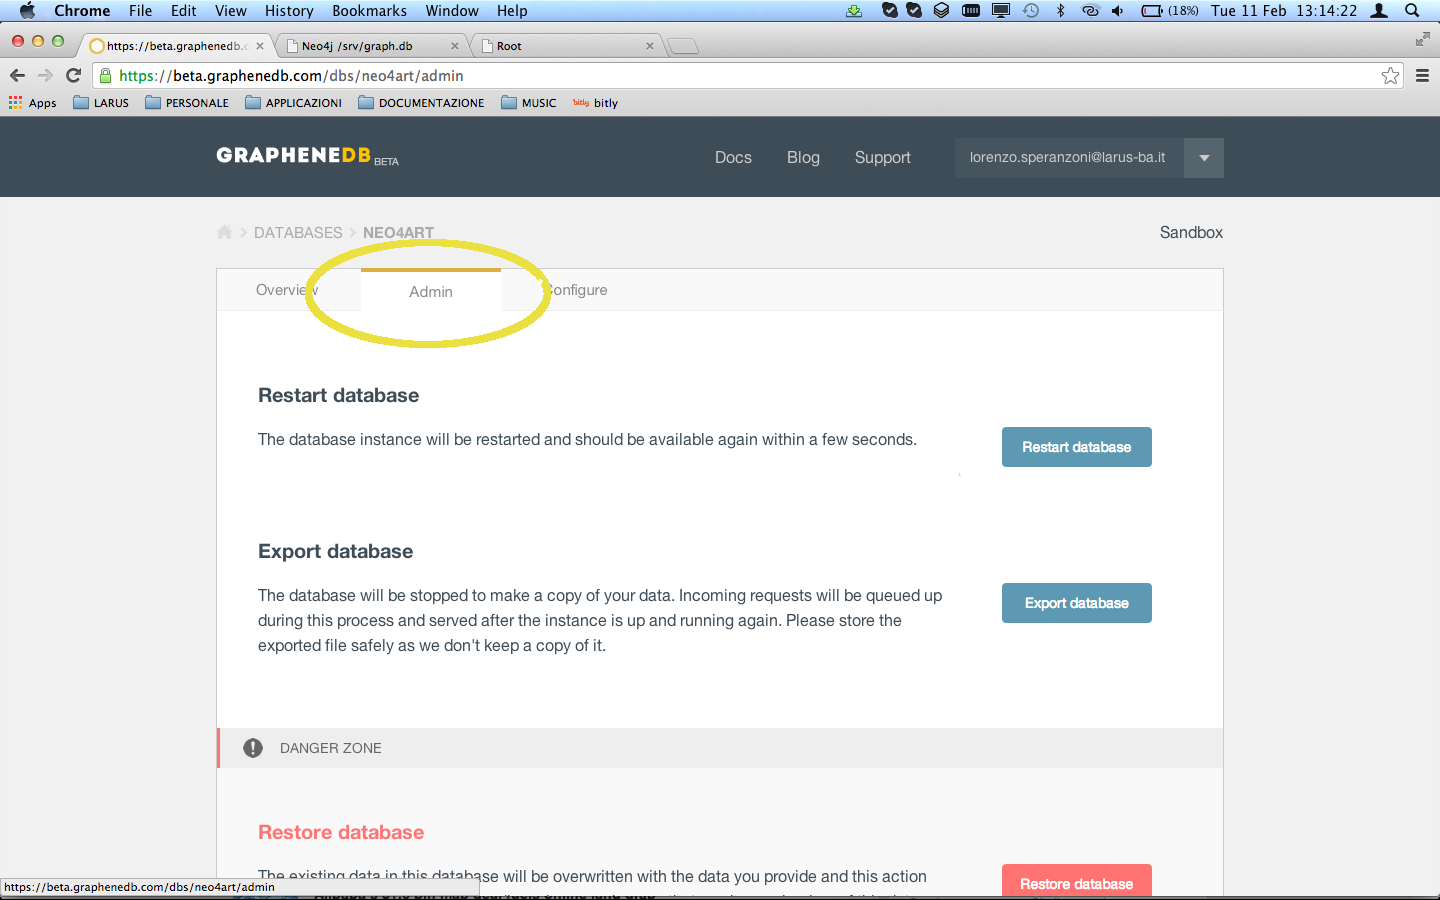Viewport: 1440px width, 900px height.
Task: Enter fullscreen with the expand arrows icon
Action: (1422, 39)
